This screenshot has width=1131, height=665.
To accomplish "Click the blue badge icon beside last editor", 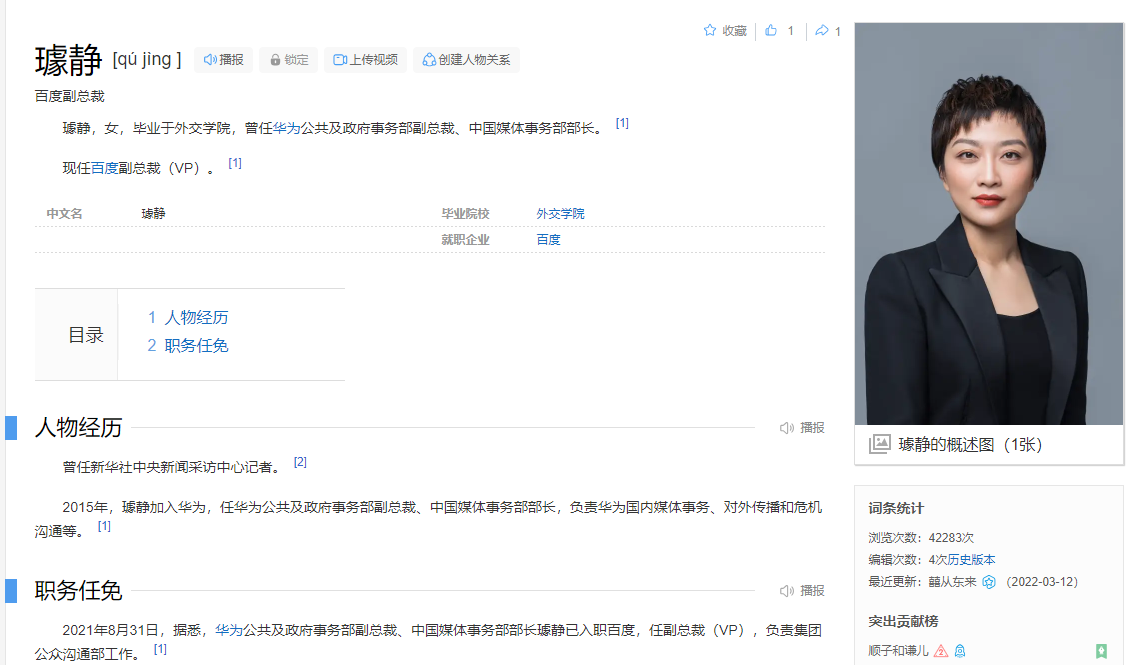I will pos(989,582).
